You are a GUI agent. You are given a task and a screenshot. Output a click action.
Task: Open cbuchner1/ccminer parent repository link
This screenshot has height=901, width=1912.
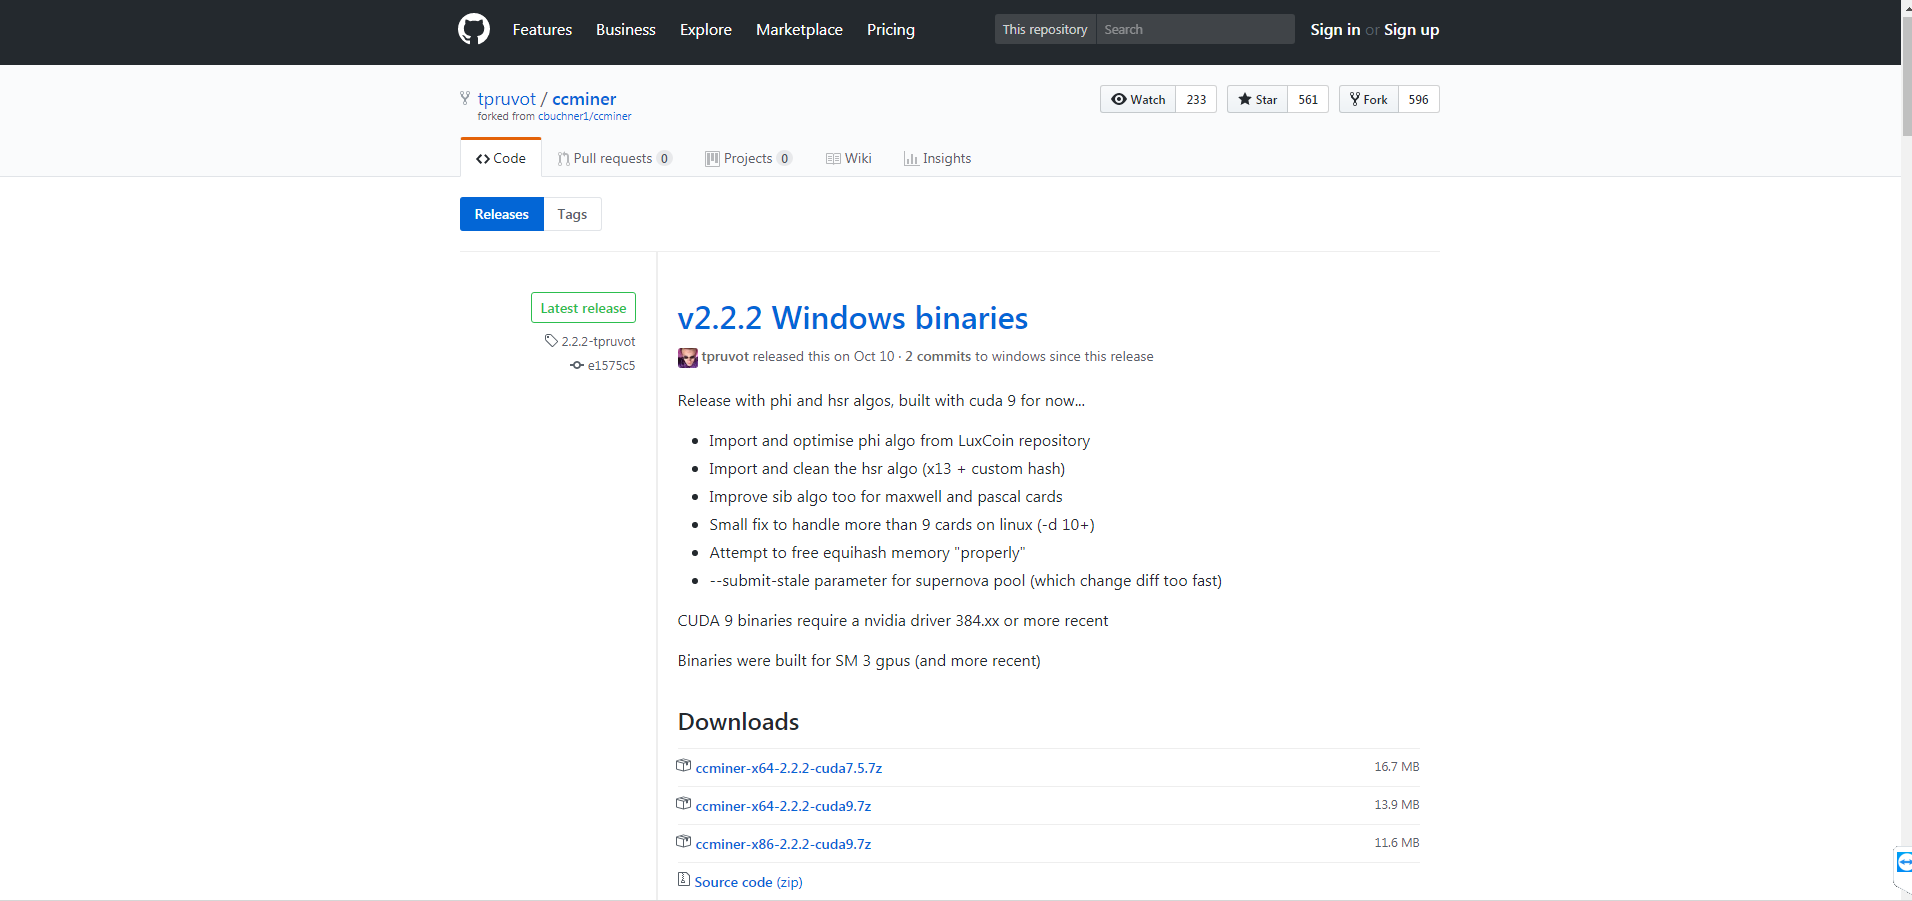(585, 116)
